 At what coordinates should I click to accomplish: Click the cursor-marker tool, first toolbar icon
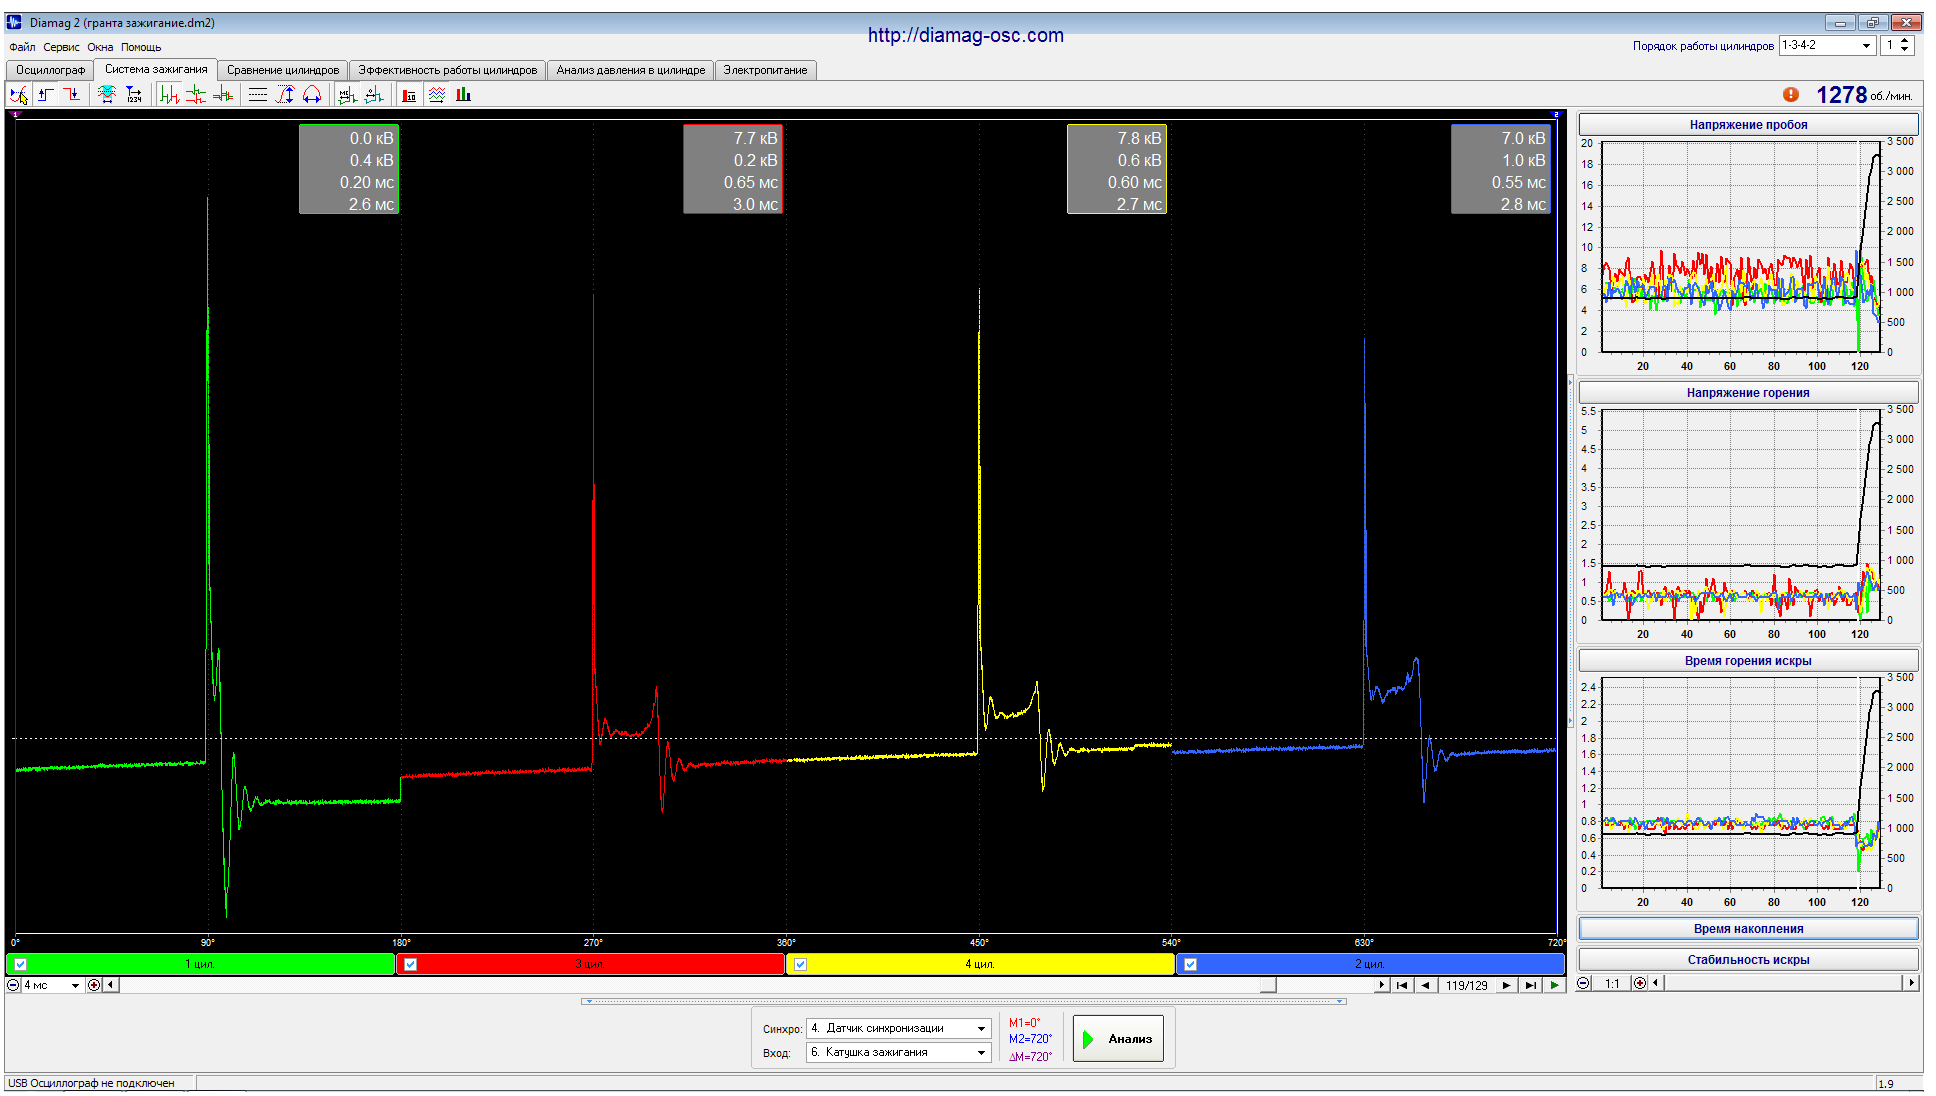pos(19,95)
